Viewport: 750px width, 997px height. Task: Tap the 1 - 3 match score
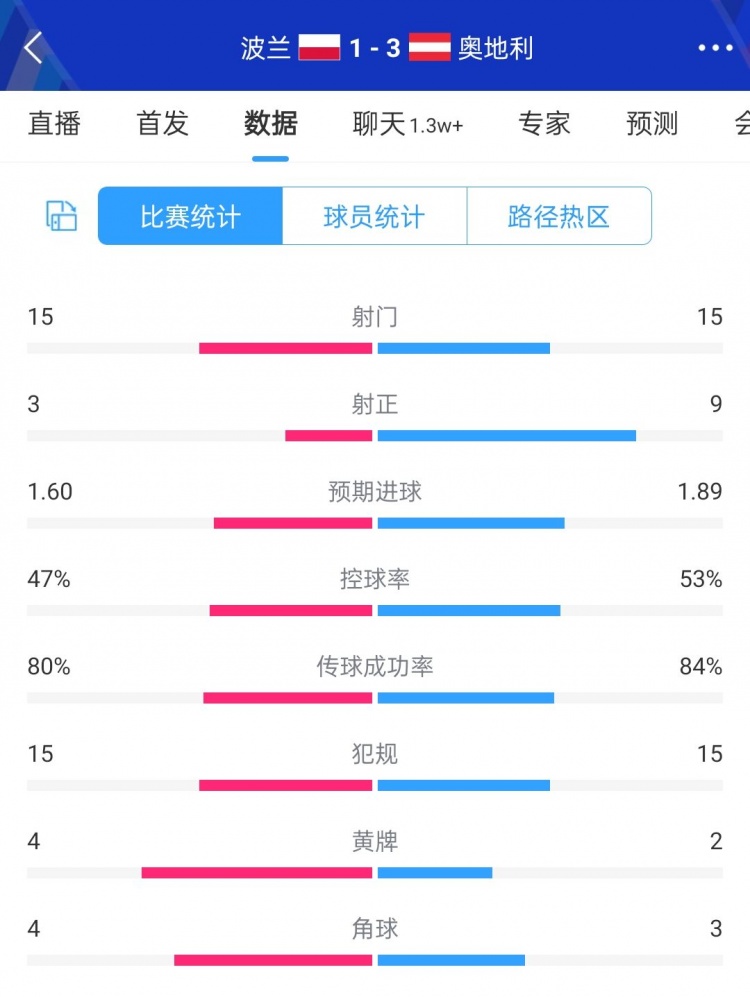pos(375,47)
